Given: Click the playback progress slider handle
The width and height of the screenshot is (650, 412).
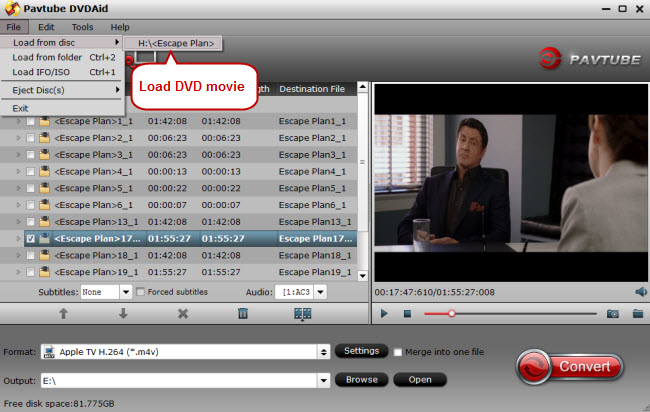Looking at the screenshot, I should click(451, 314).
